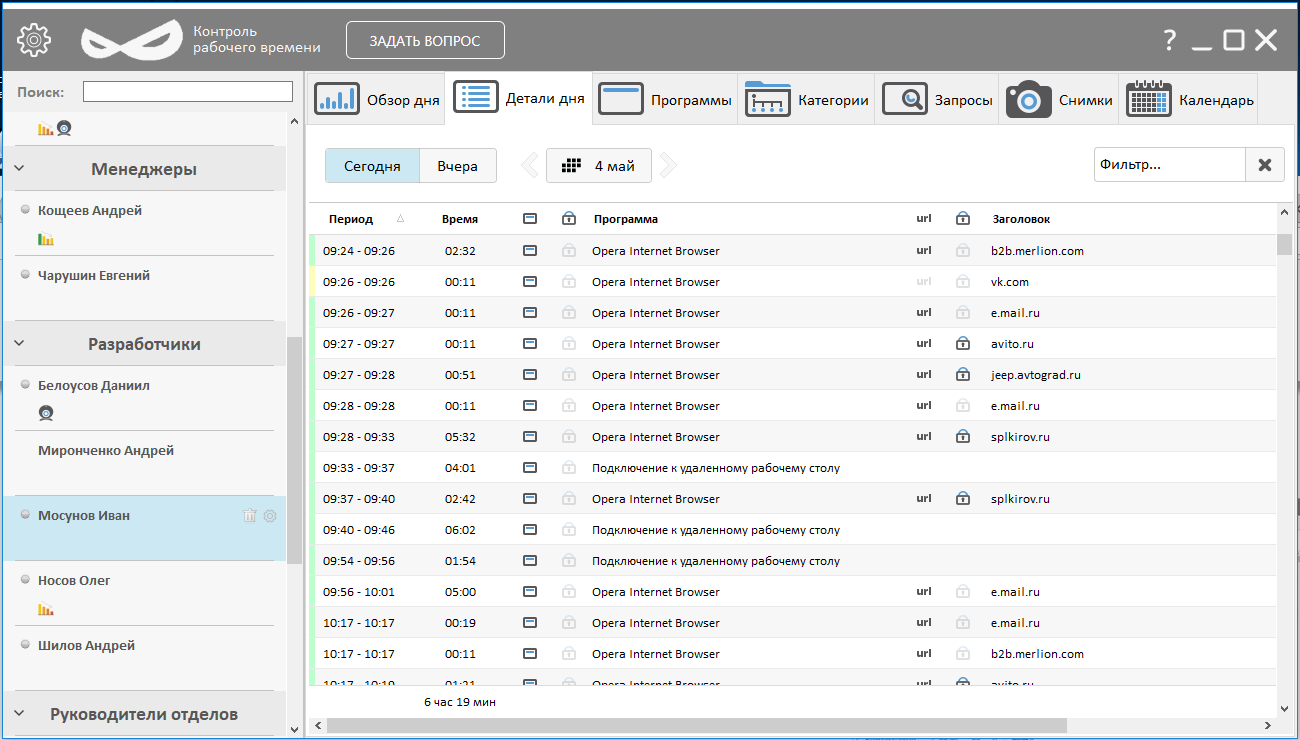Go to the next day arrow
Screen dimensions: 1300x740
pyautogui.click(x=668, y=166)
